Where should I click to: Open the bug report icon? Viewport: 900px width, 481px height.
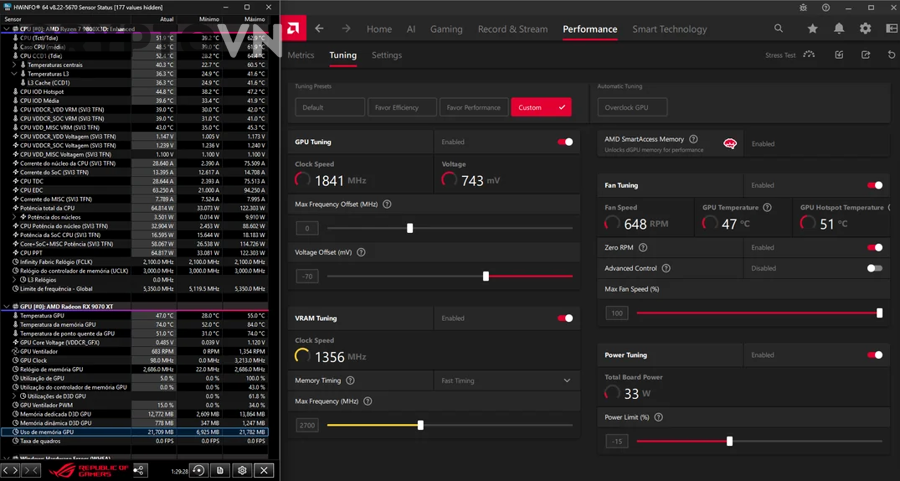(x=803, y=7)
